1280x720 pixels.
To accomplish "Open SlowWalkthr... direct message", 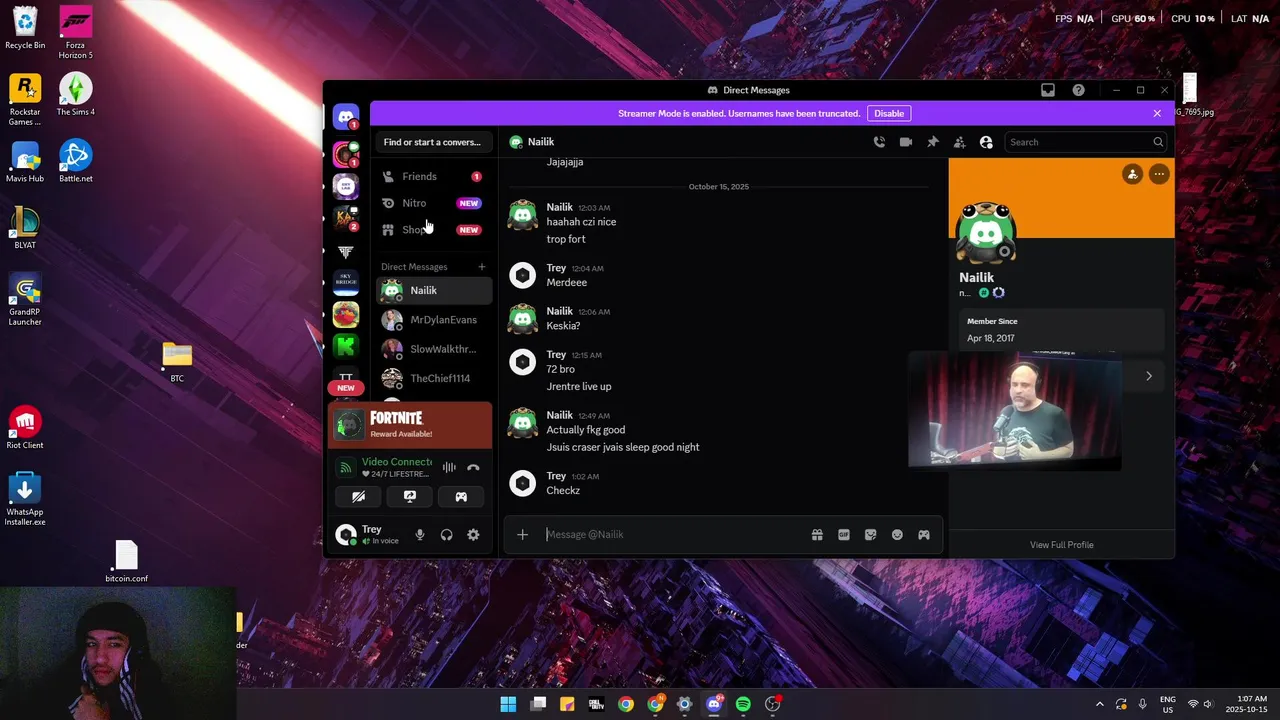I will coord(434,349).
